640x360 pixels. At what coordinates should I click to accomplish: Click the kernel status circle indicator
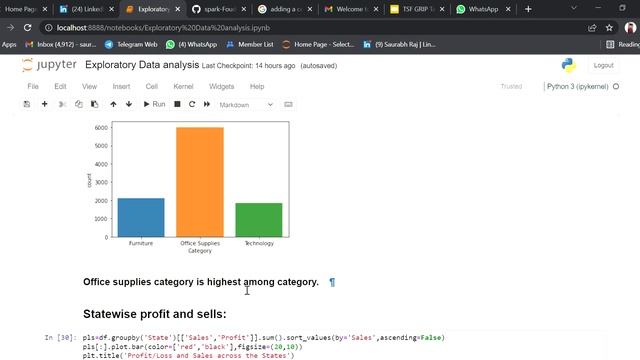[x=616, y=87]
